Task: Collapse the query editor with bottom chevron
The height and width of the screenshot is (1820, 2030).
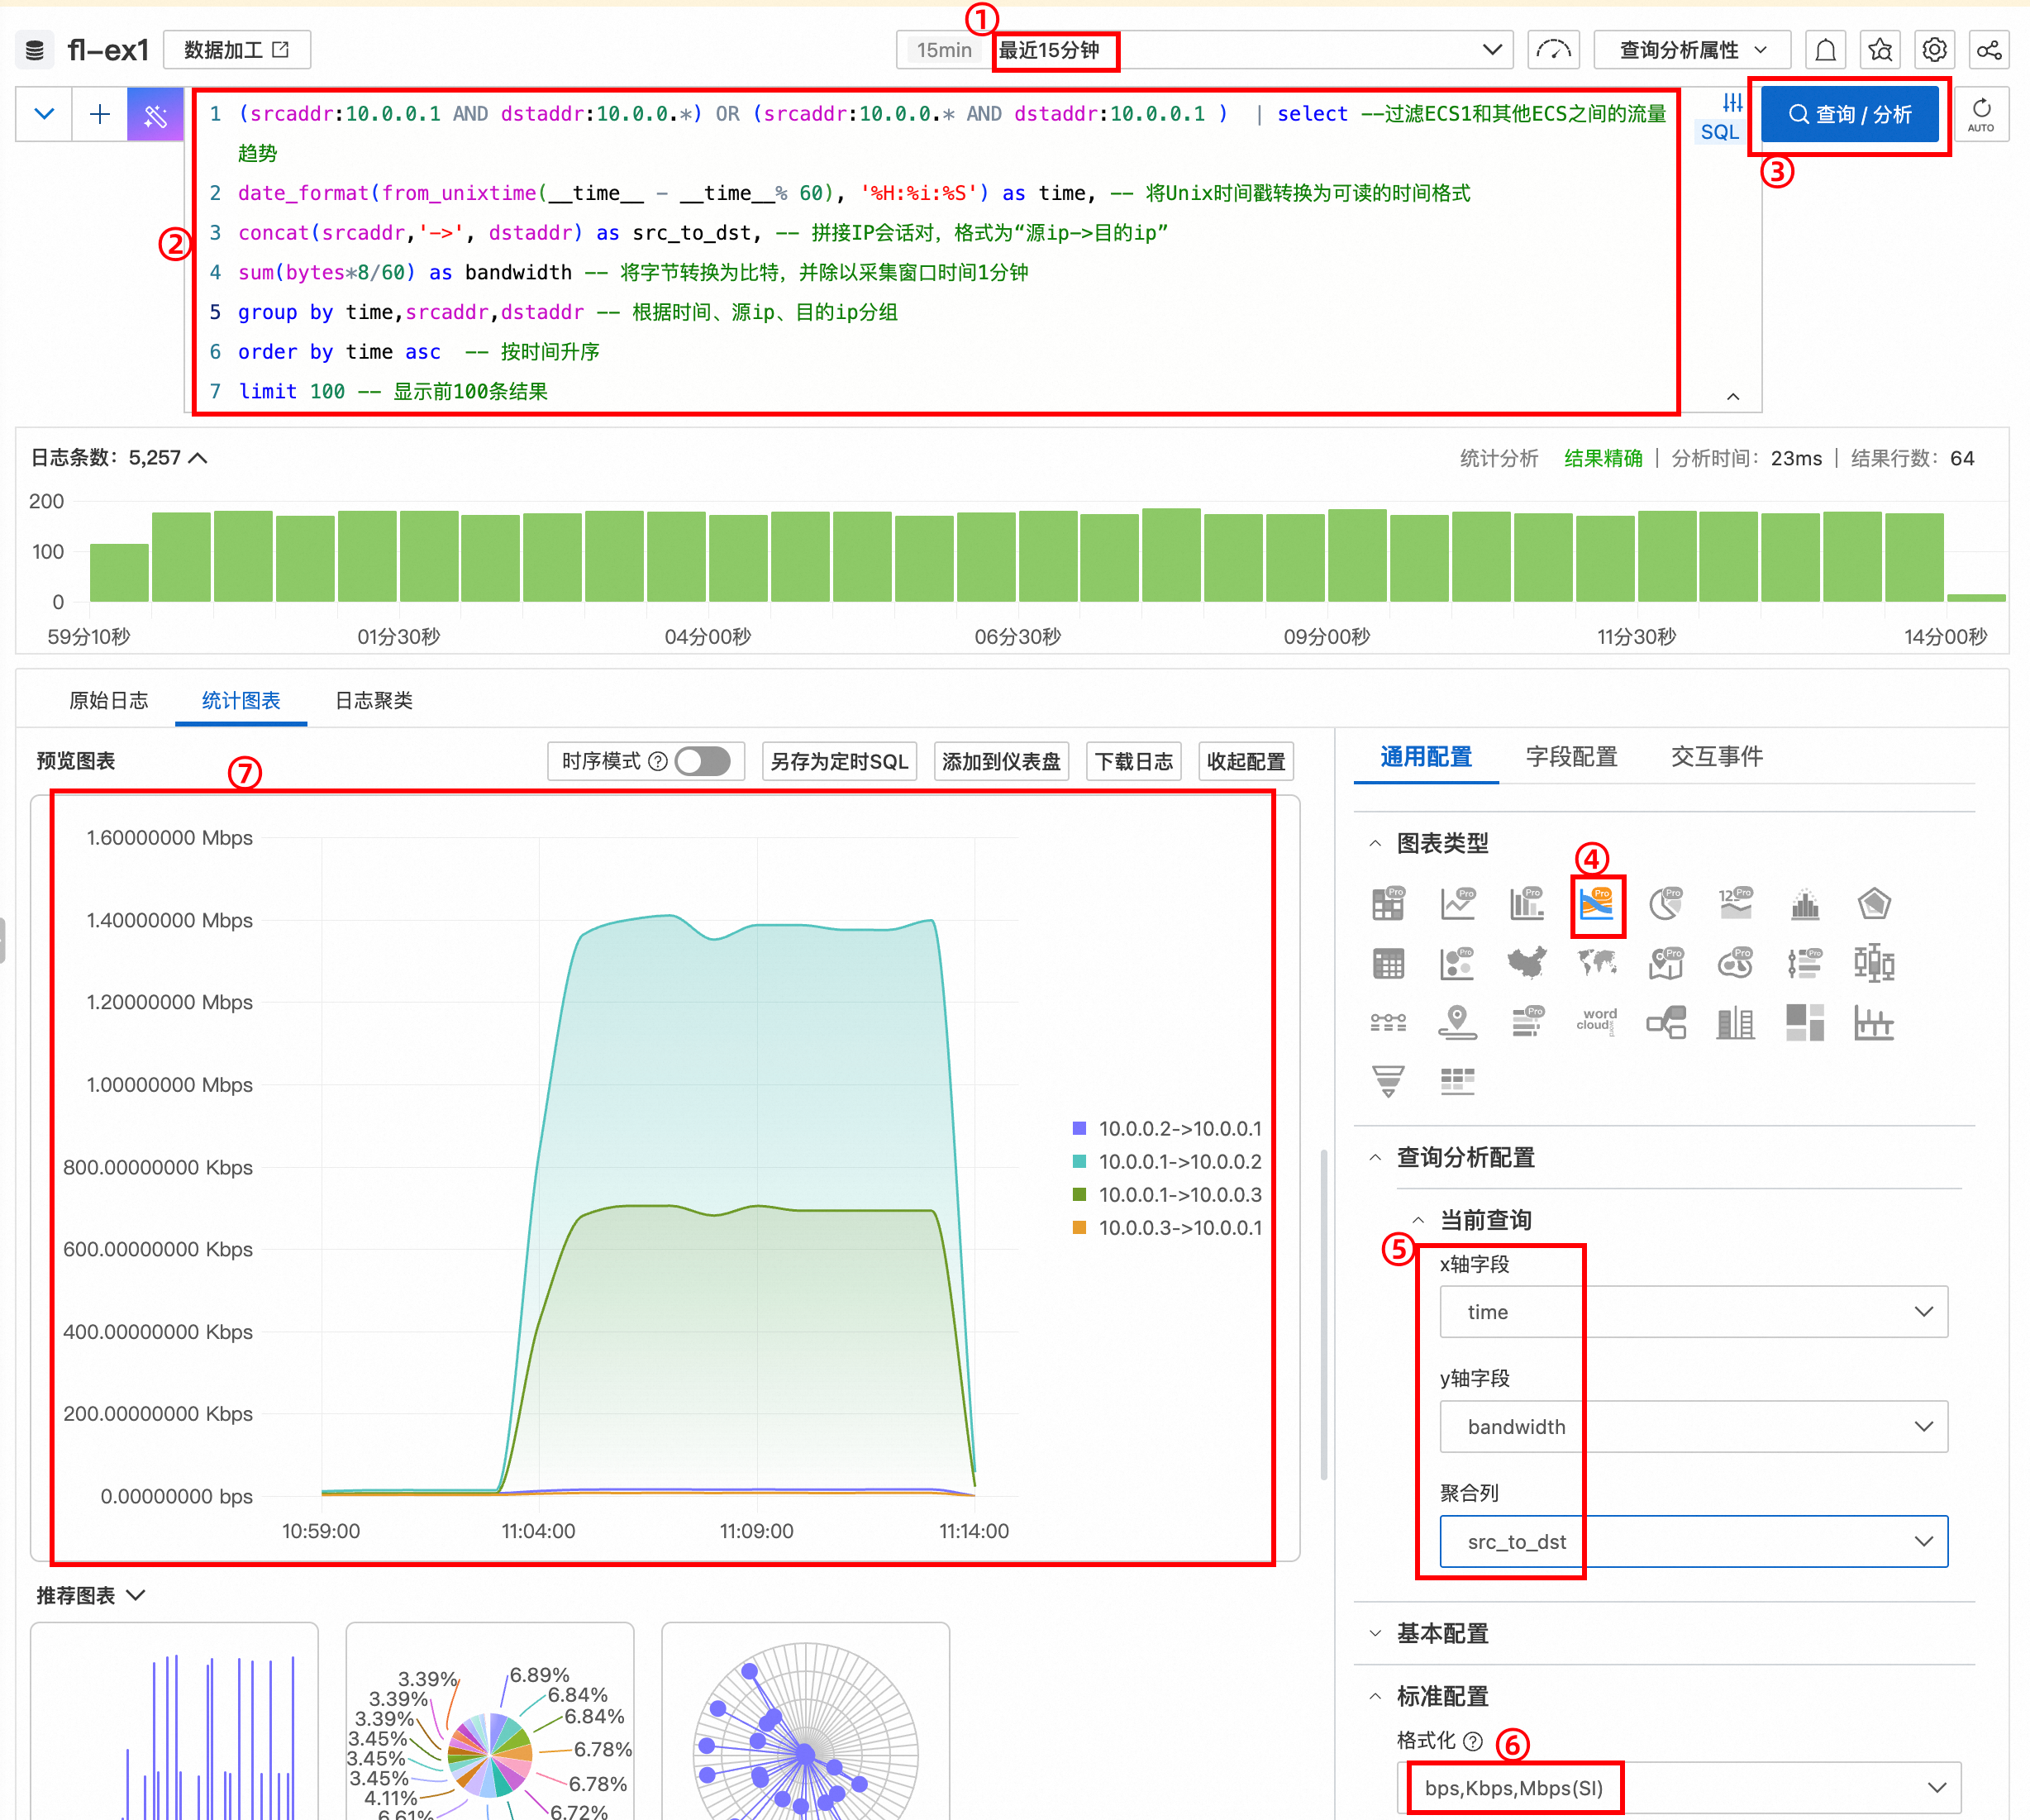Action: (1733, 397)
